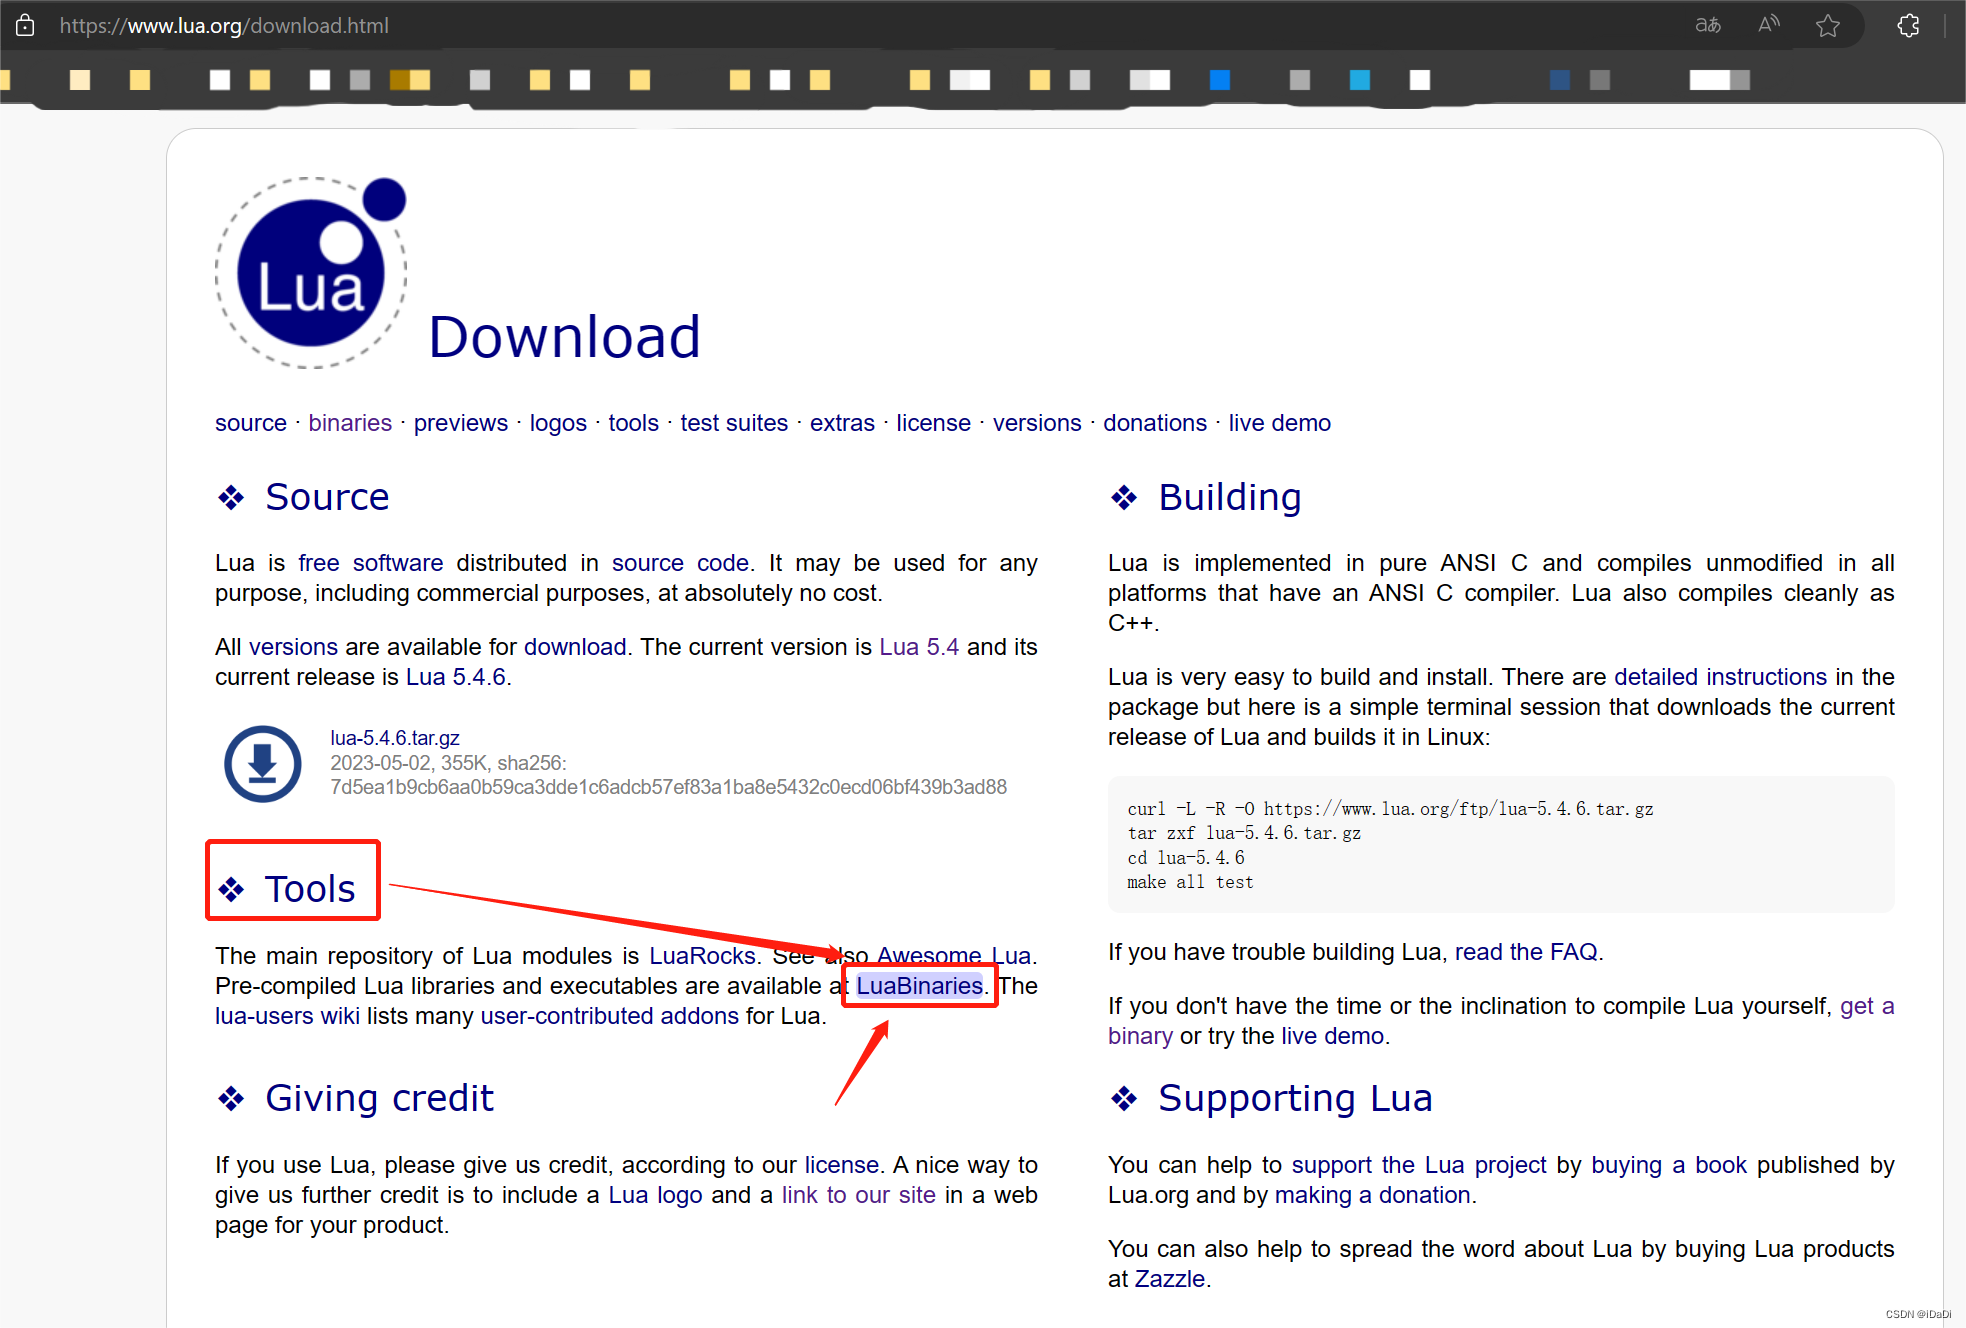Click the translate page icon

[1707, 25]
